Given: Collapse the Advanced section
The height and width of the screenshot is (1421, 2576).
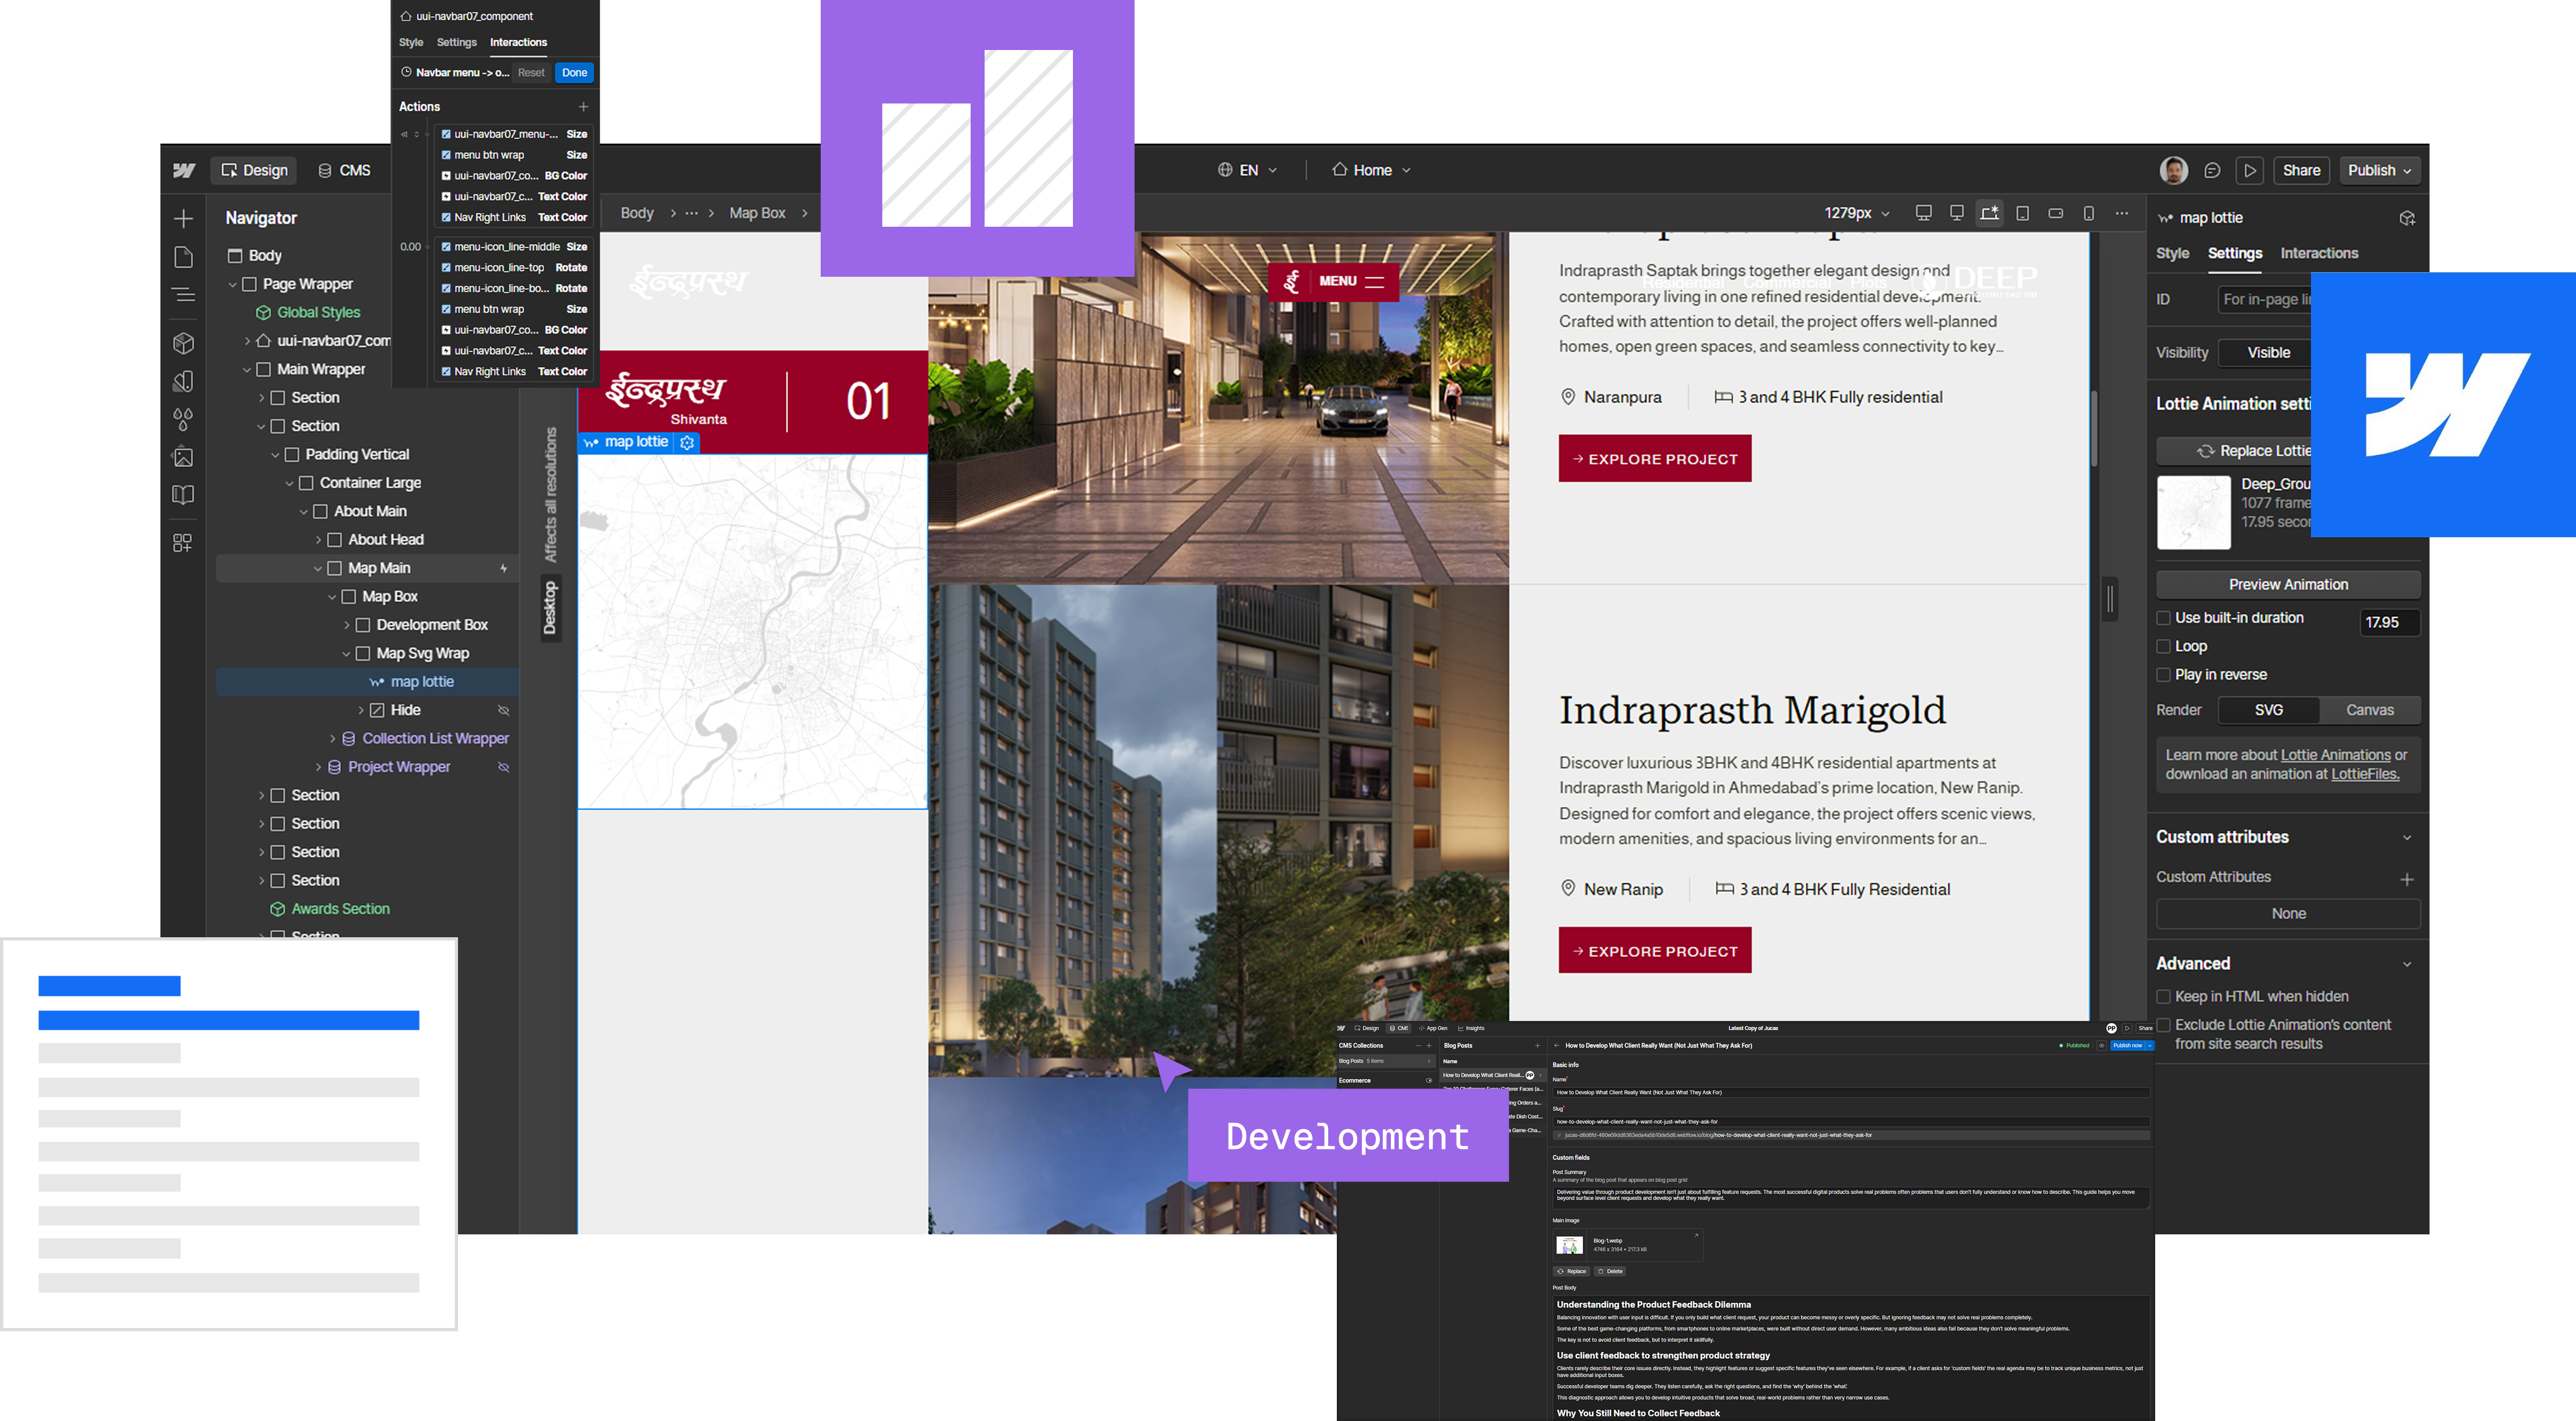Looking at the screenshot, I should (2407, 965).
